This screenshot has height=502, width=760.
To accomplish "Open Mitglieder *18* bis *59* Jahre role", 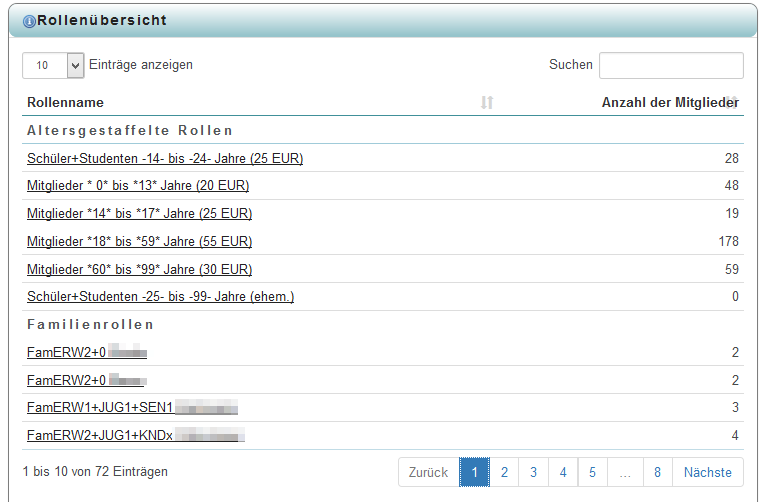I will pos(139,241).
